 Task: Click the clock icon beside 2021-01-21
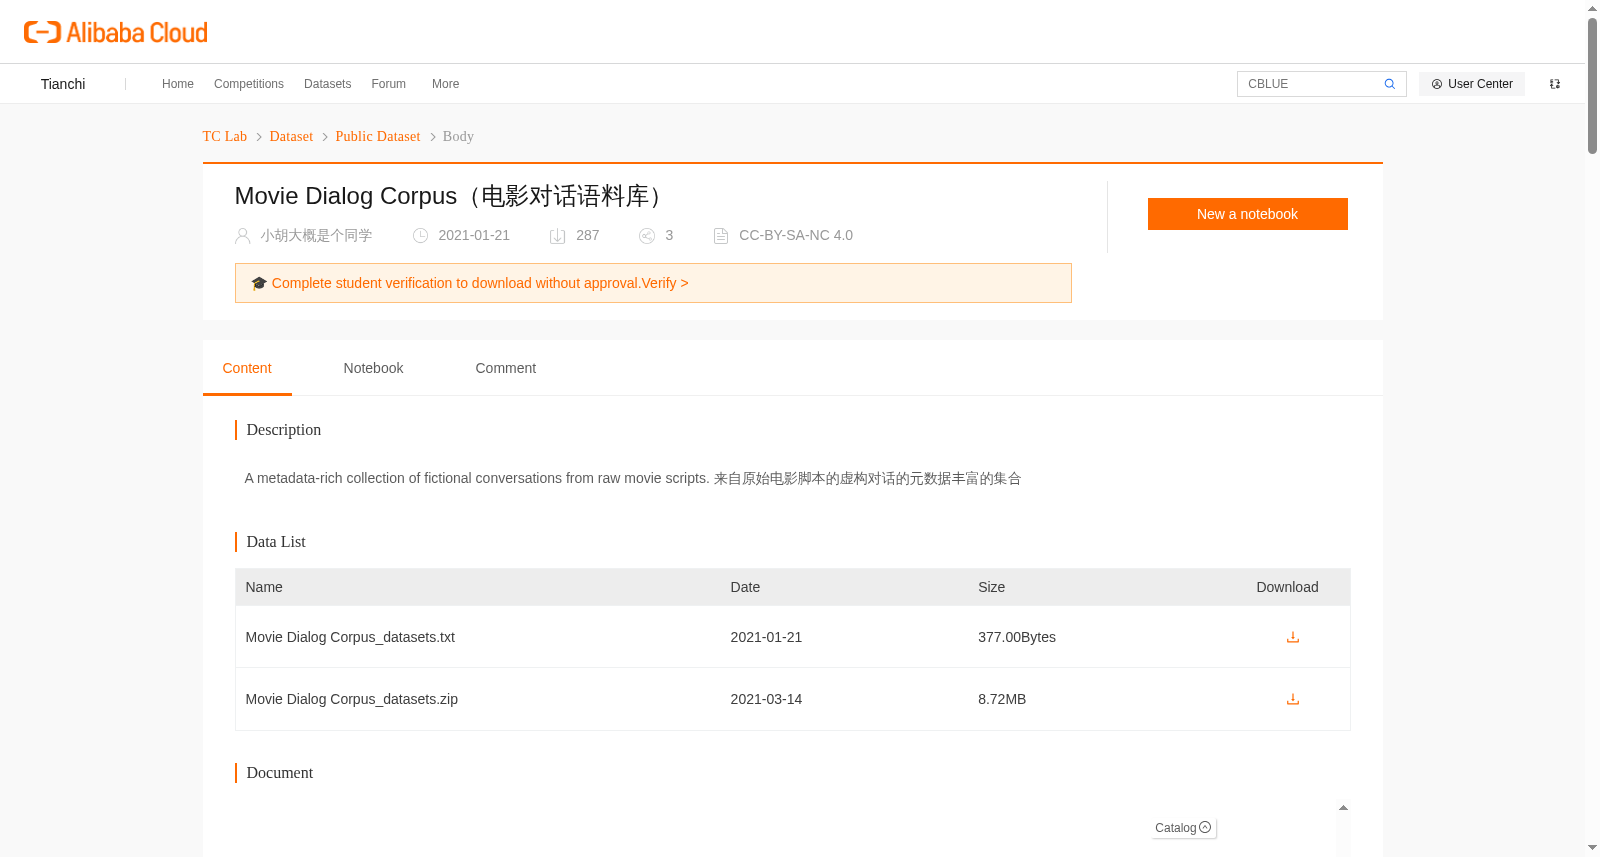(x=421, y=236)
